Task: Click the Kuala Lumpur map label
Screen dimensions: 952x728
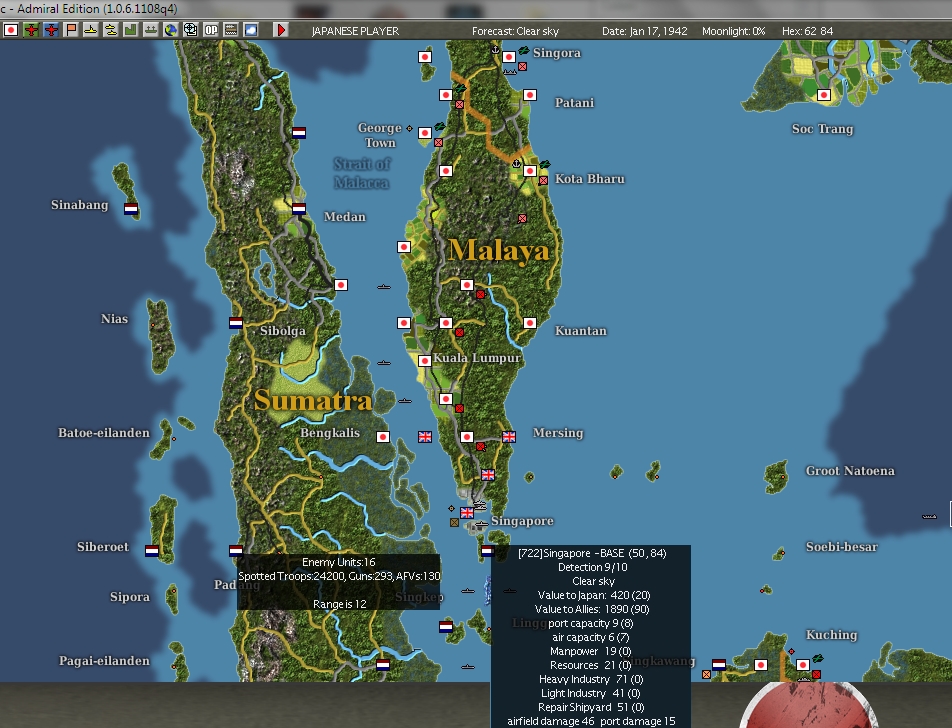Action: pyautogui.click(x=477, y=358)
